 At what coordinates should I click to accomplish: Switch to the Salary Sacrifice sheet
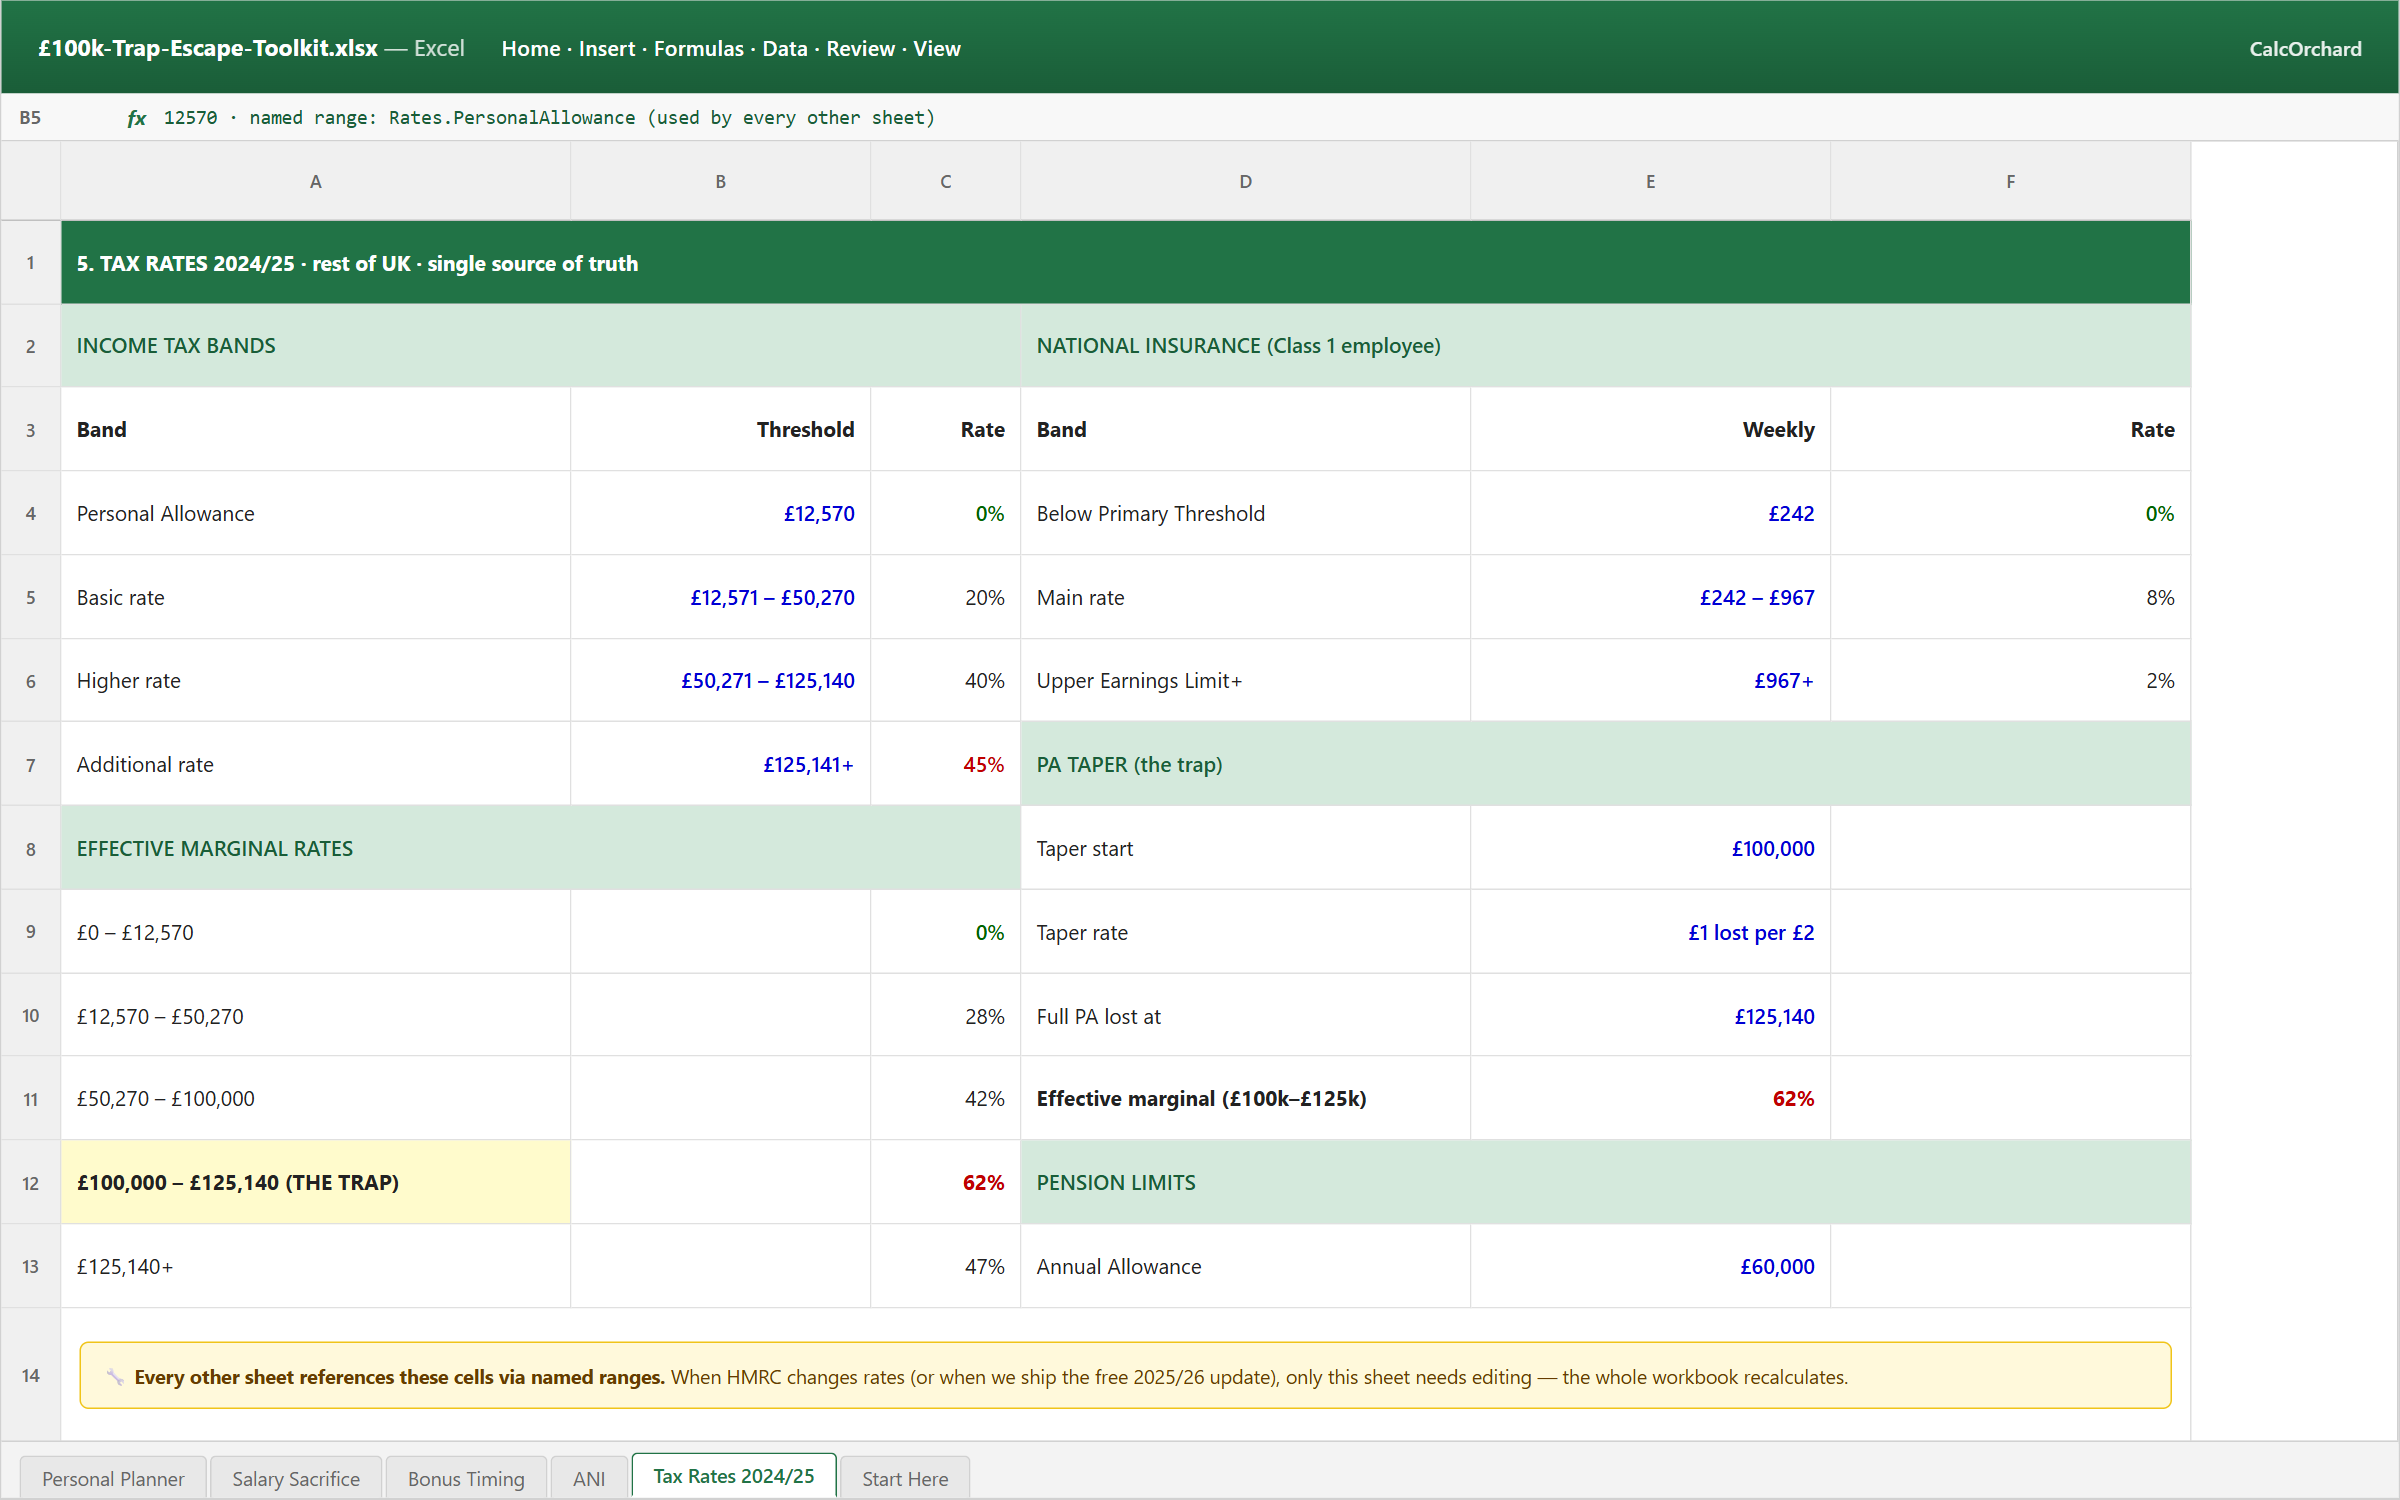tap(296, 1478)
